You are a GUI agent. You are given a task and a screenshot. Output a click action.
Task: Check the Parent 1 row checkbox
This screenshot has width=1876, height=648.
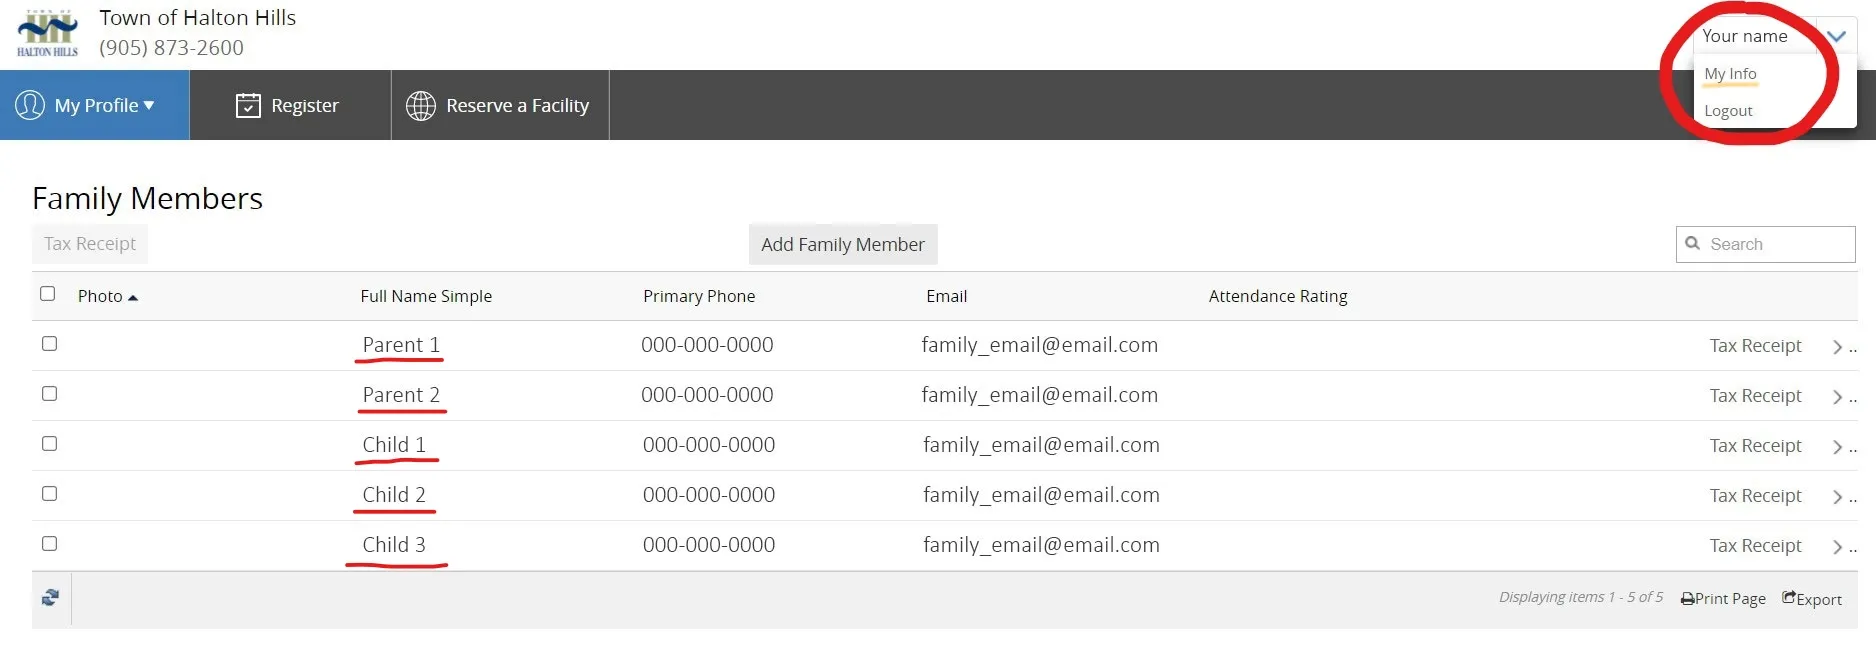(49, 343)
